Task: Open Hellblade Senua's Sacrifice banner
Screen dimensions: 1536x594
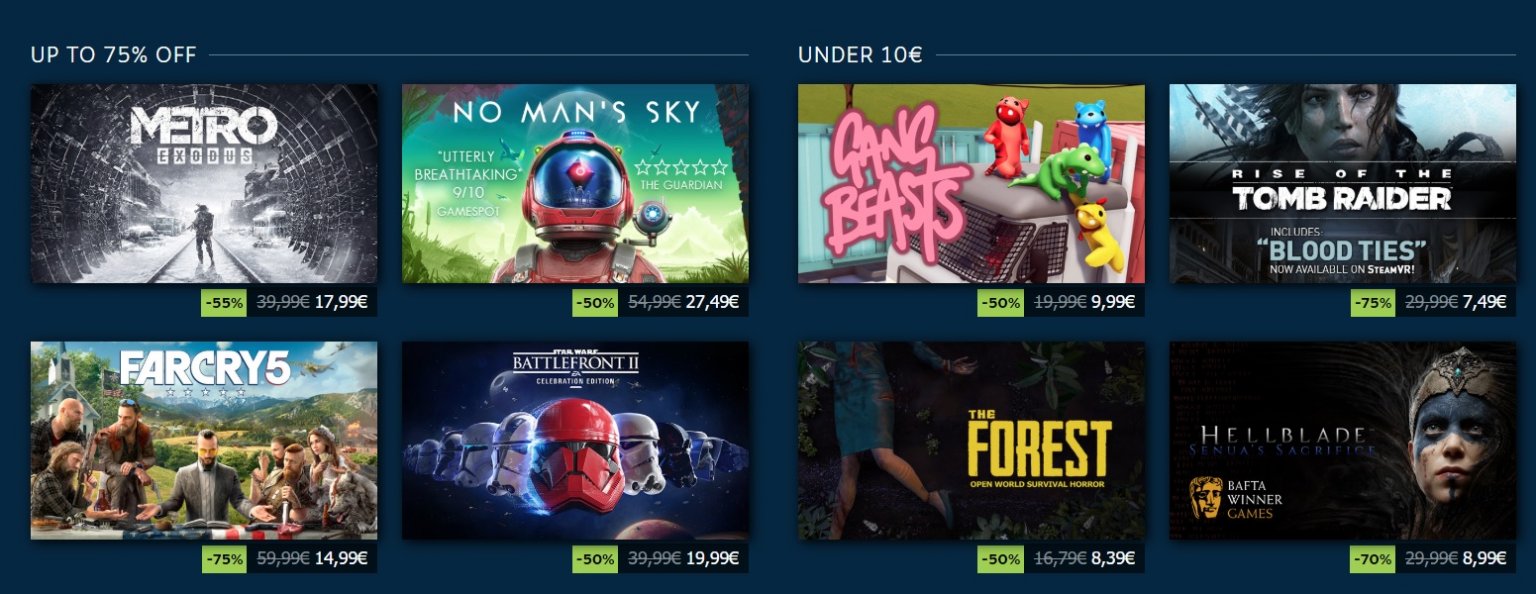Action: coord(1343,440)
